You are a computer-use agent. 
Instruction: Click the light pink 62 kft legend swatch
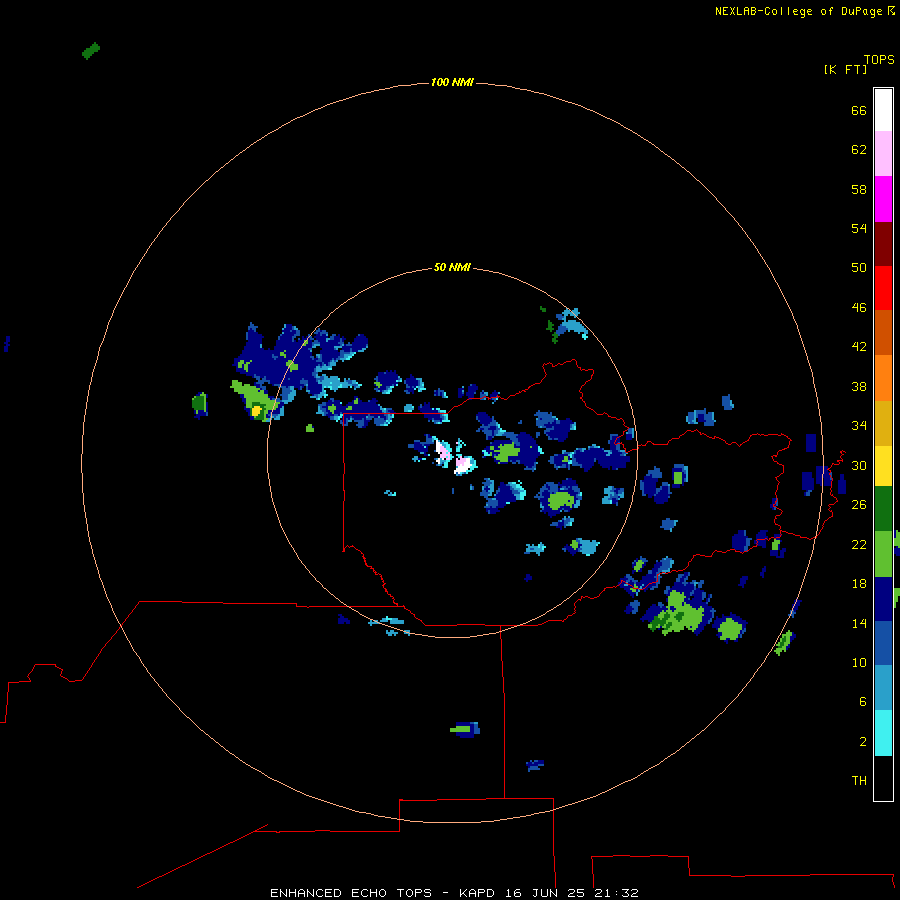[883, 154]
